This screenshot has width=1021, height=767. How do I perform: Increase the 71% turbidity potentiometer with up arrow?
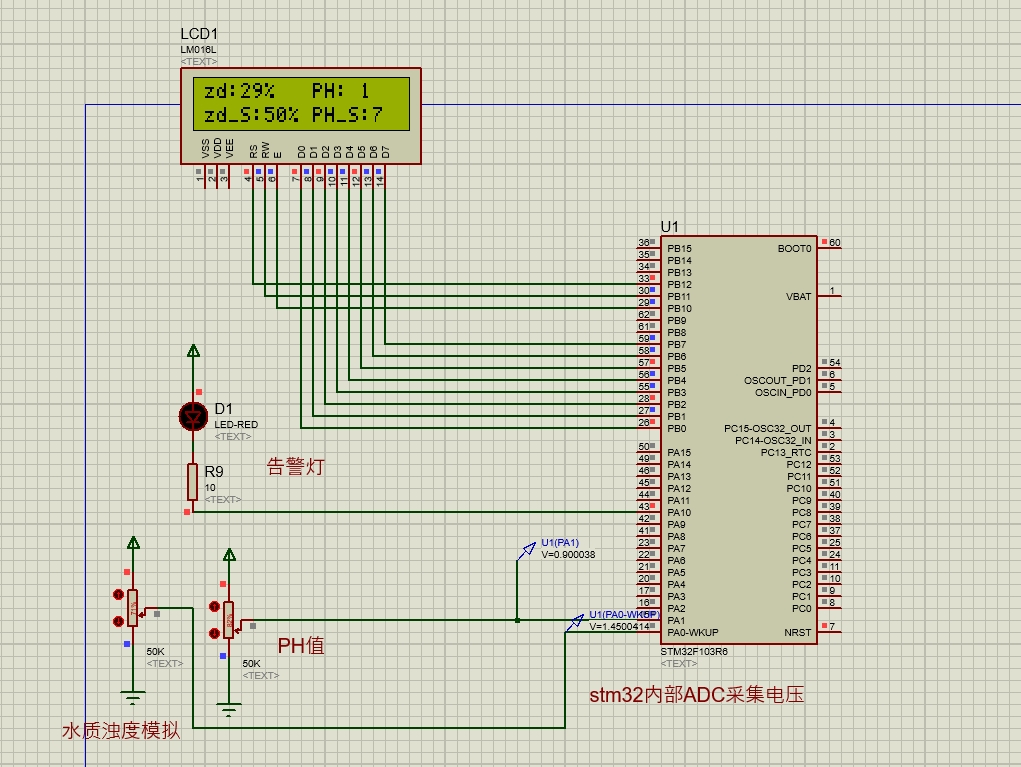coord(118,594)
